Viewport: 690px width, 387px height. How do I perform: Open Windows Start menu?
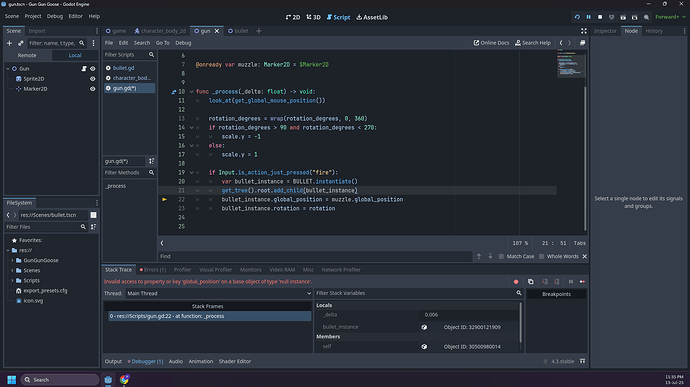pos(11,380)
